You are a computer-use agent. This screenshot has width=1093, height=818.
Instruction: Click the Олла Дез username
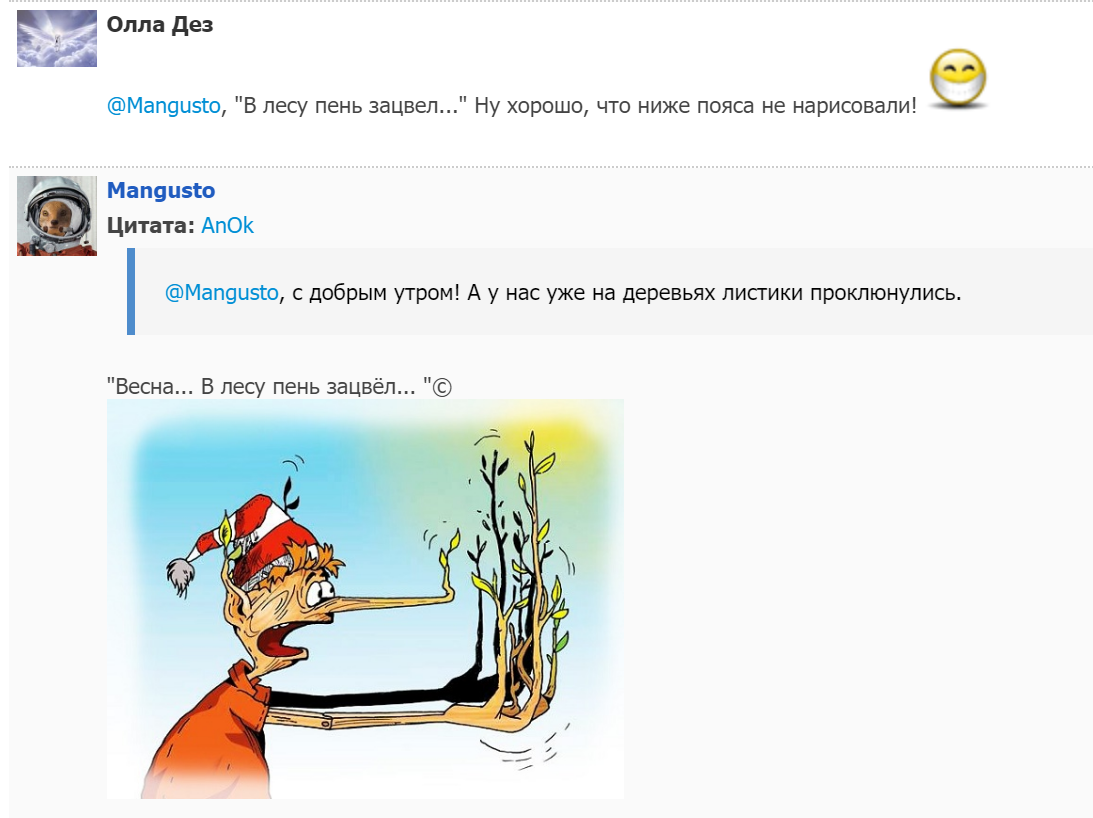tap(160, 24)
